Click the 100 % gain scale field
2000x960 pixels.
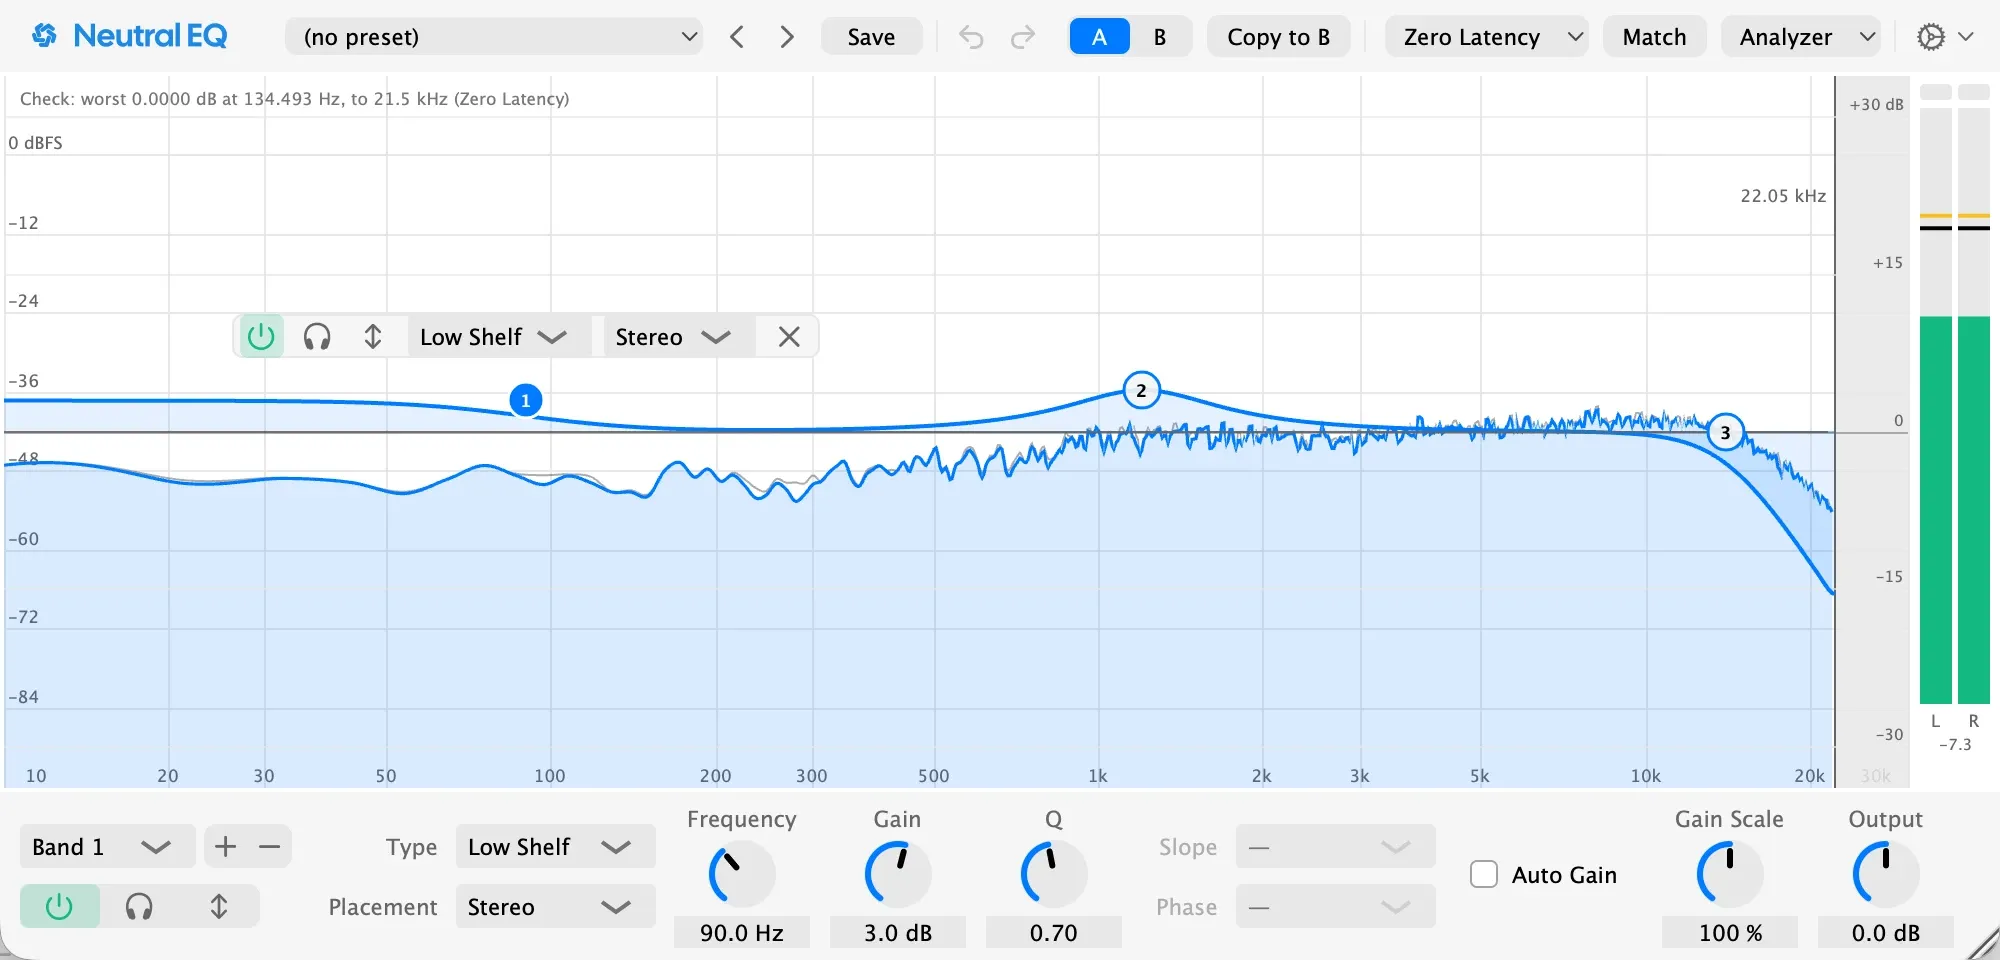tap(1730, 932)
